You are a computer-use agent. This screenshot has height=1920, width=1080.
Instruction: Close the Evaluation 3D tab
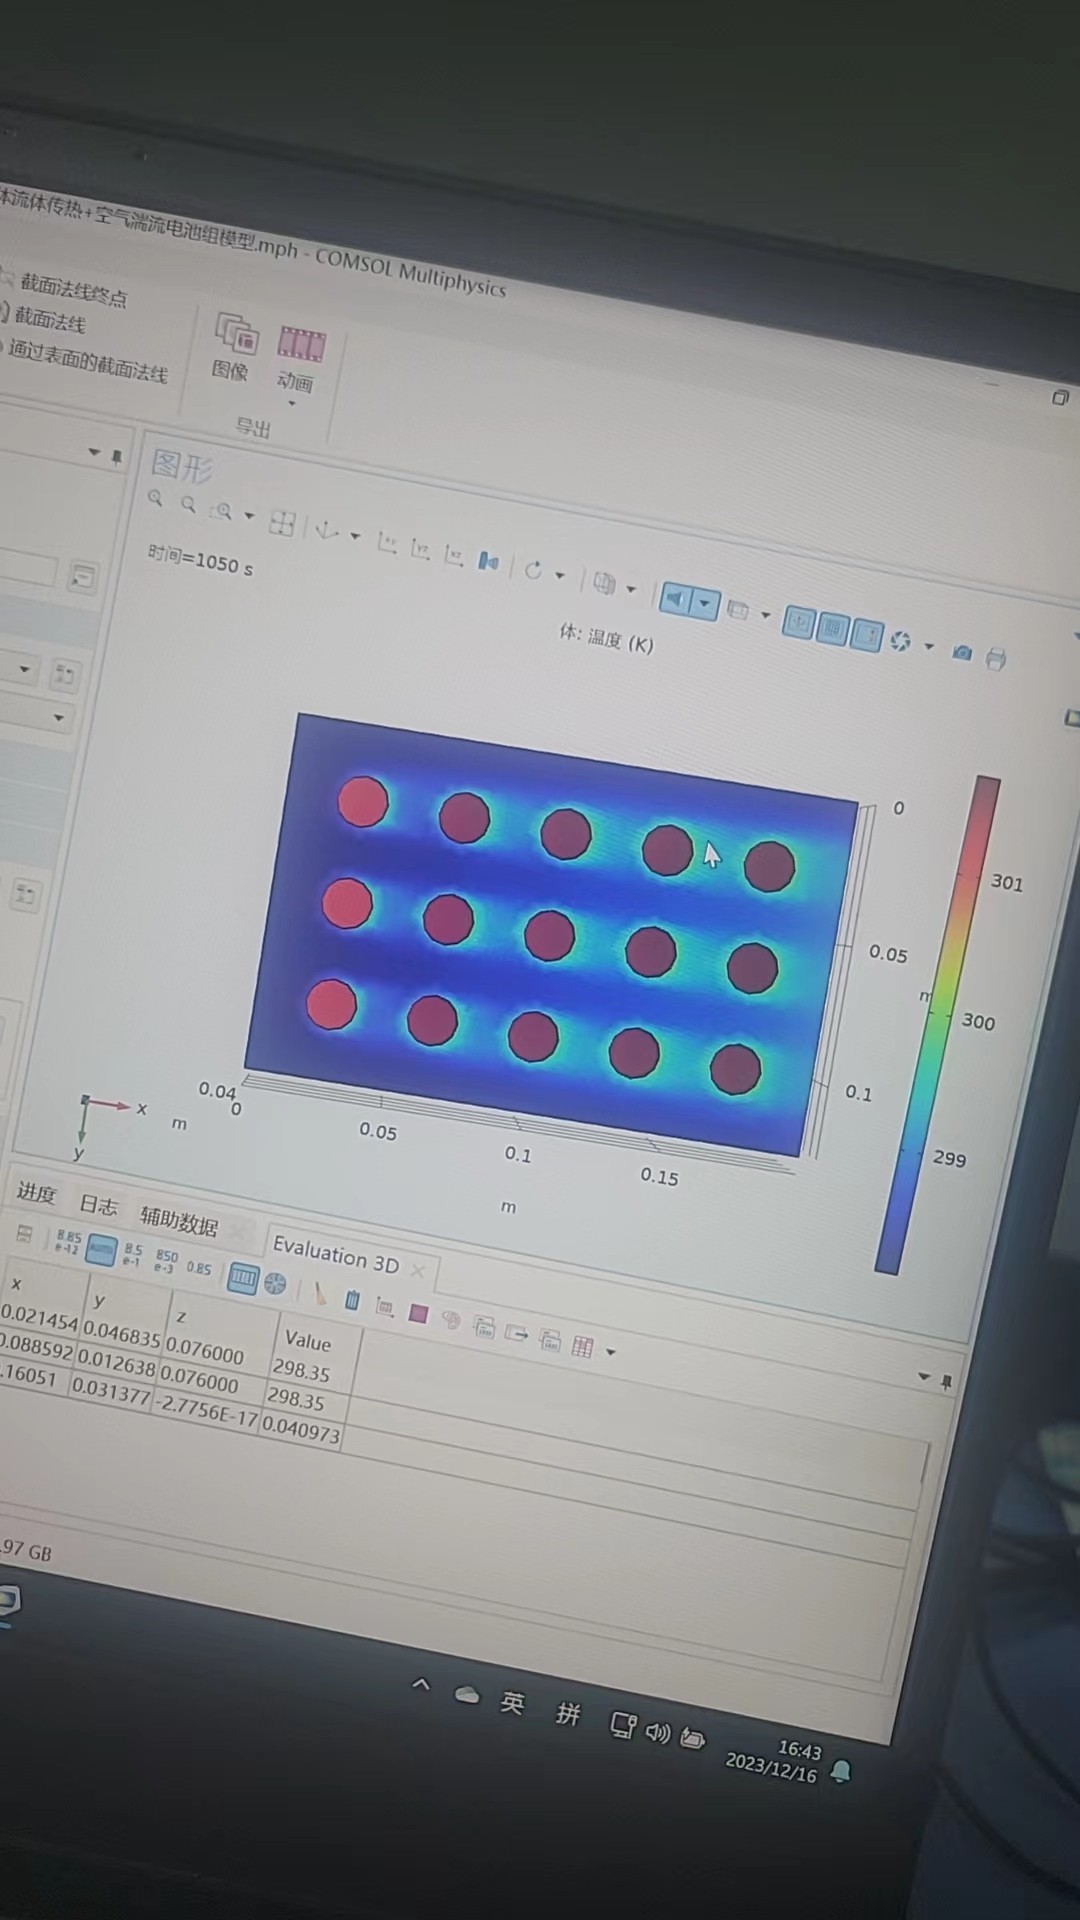[418, 1271]
